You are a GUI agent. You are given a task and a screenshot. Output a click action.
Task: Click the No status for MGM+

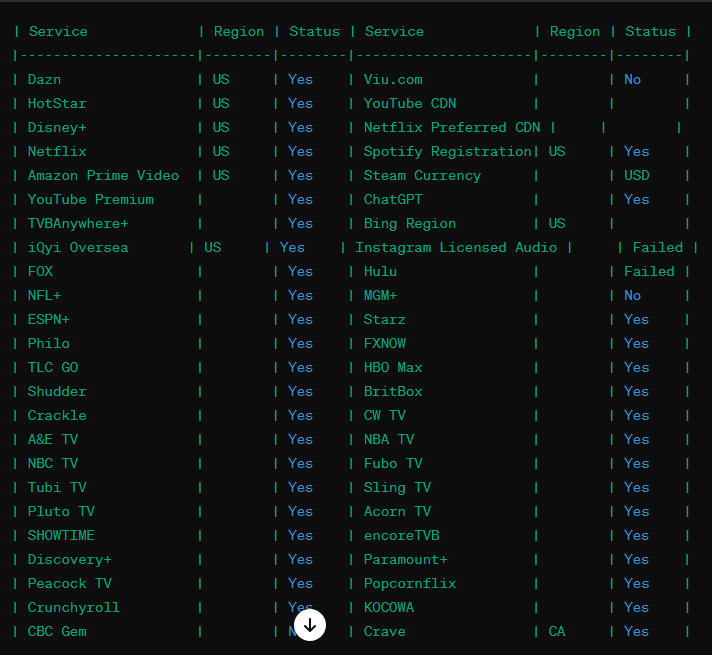point(633,296)
